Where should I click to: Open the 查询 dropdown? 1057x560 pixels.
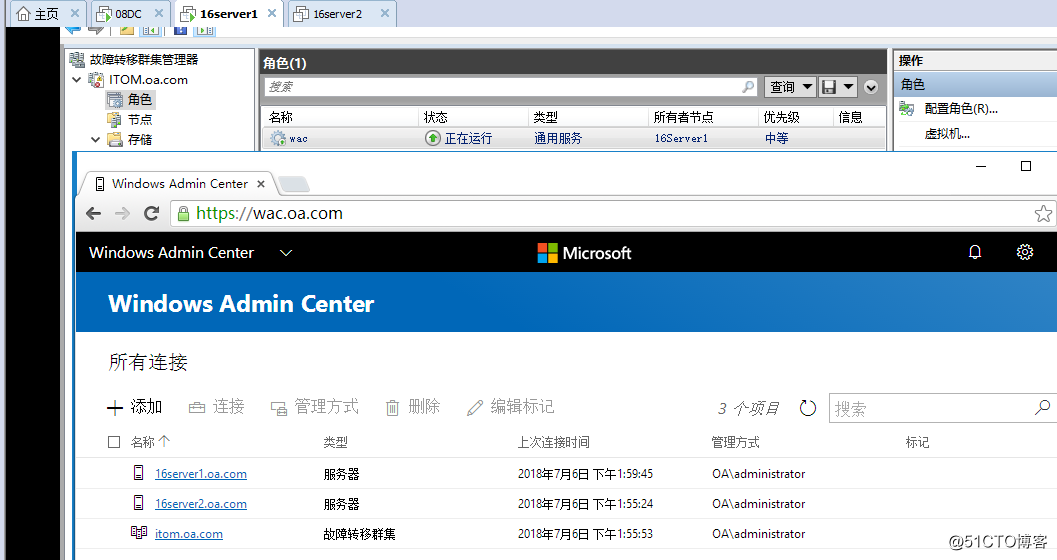[790, 87]
